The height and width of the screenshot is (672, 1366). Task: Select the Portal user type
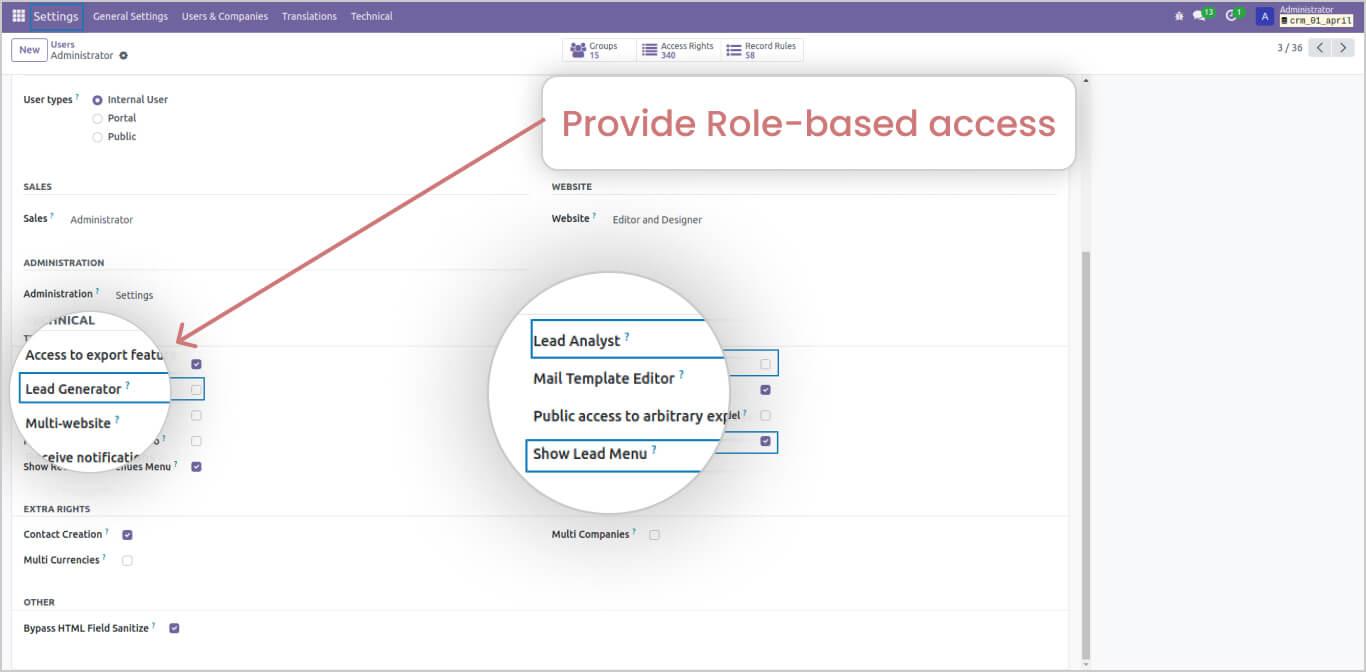point(97,117)
